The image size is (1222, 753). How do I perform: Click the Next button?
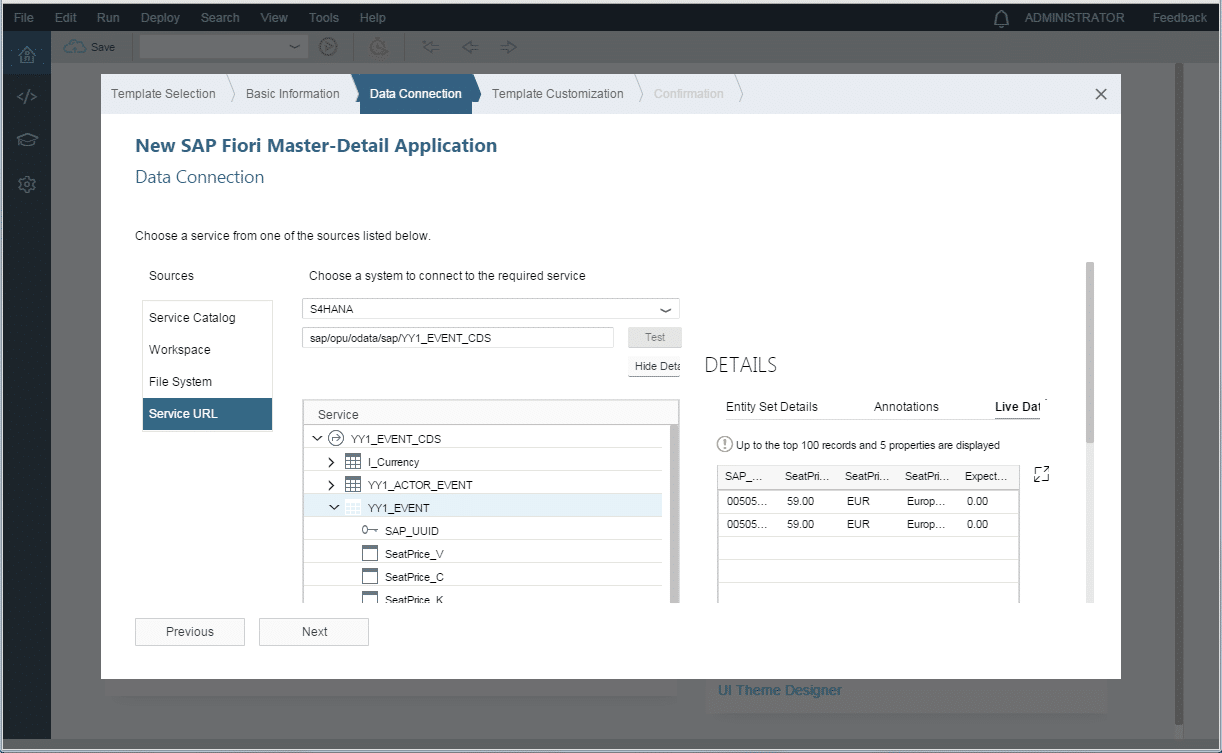314,632
